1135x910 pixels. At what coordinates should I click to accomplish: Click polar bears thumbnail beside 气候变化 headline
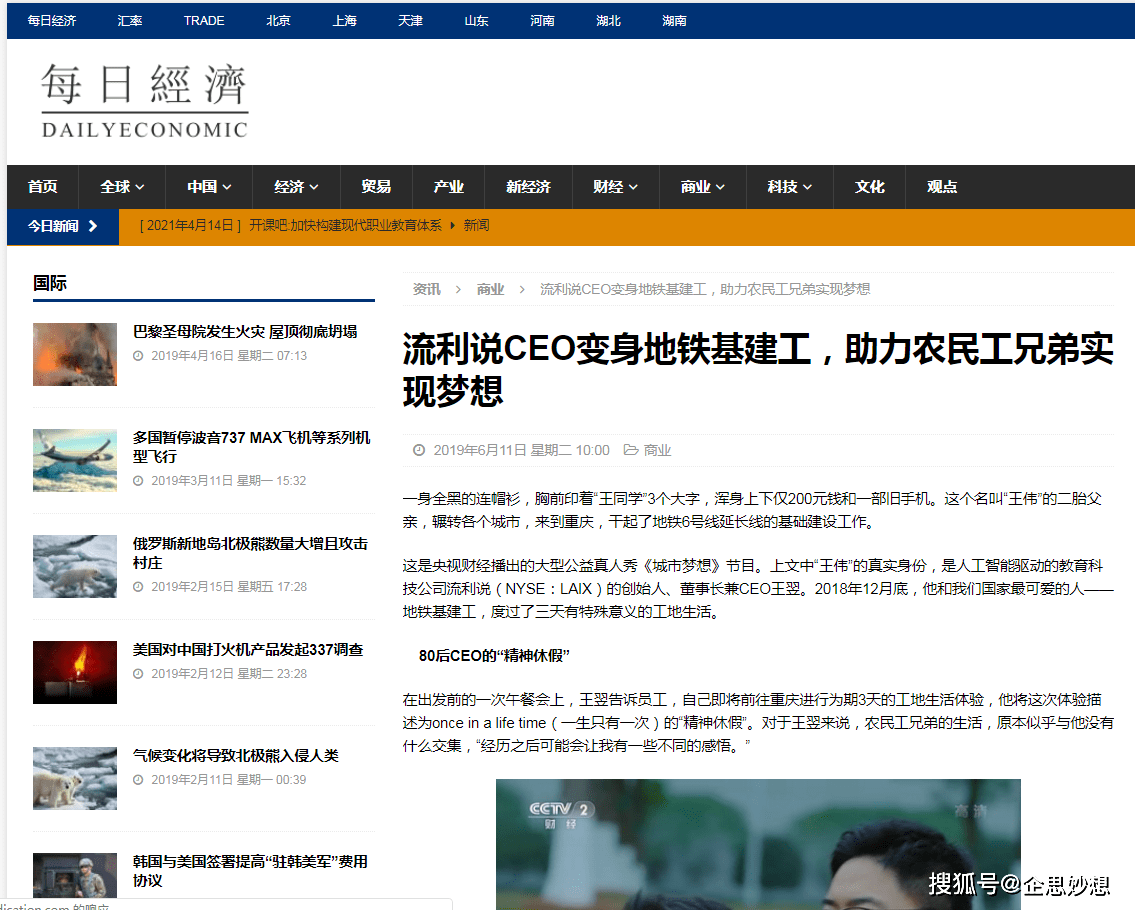click(75, 778)
